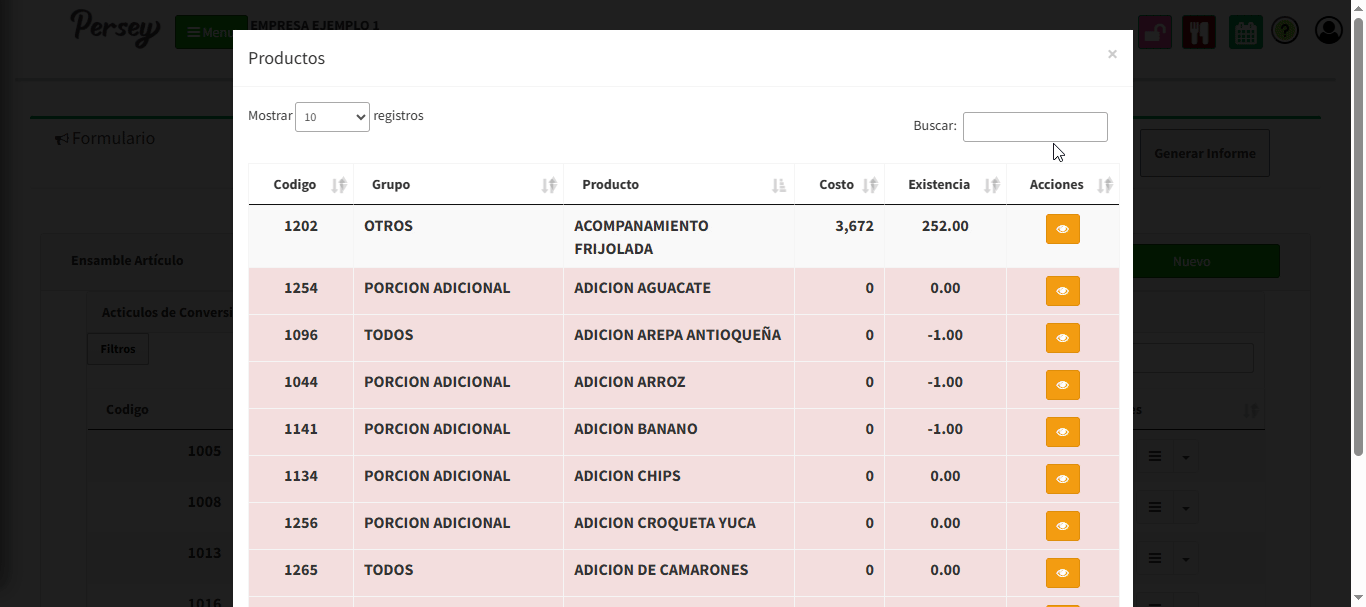Image resolution: width=1366 pixels, height=607 pixels.
Task: Click the Generar Informe button
Action: [x=1204, y=154]
